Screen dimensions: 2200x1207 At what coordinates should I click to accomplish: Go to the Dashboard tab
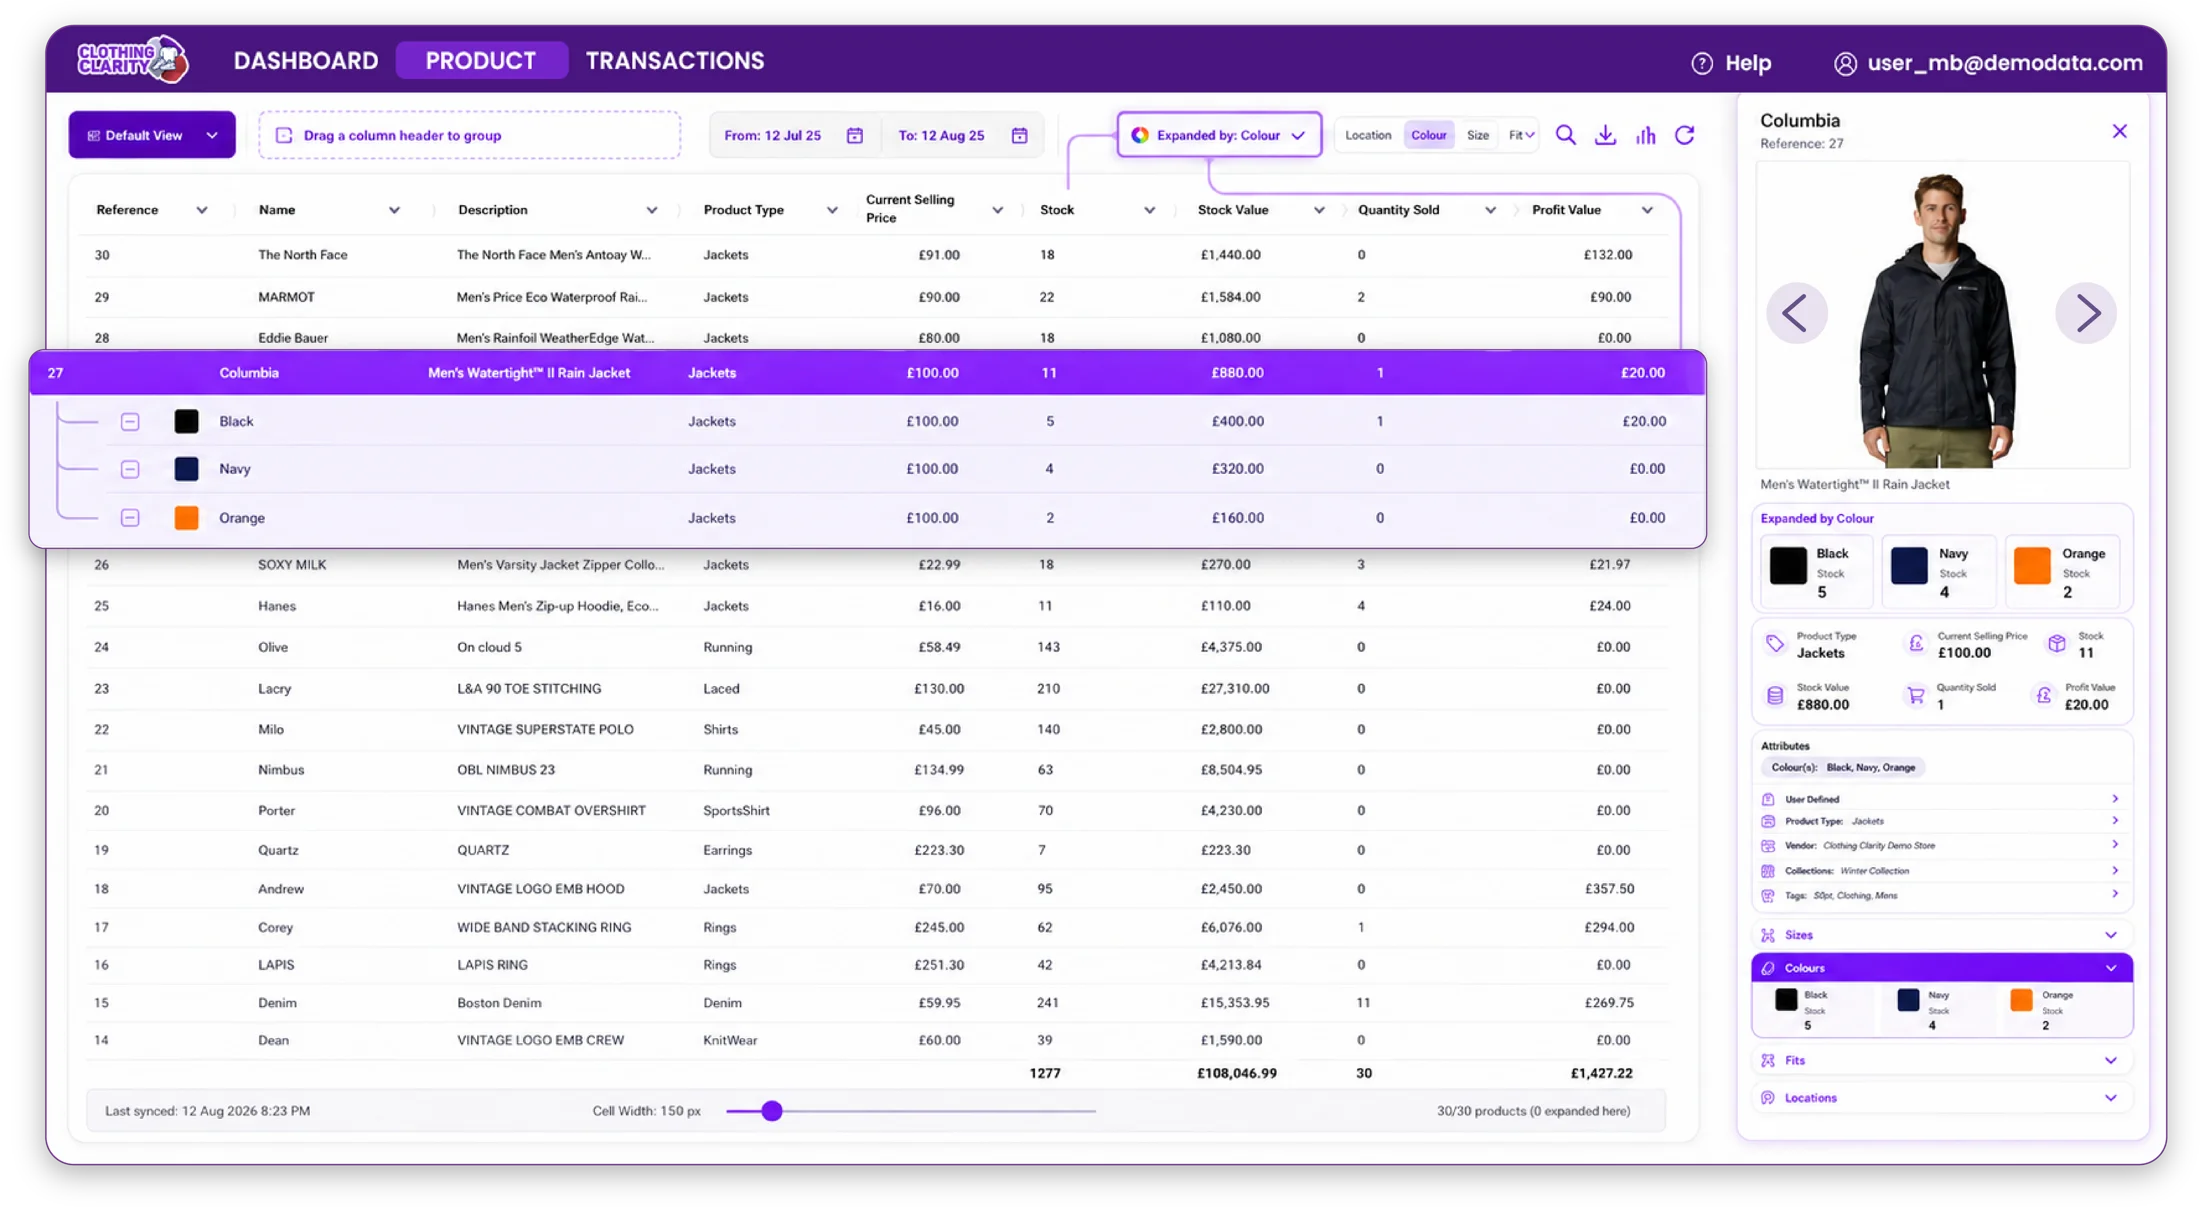306,61
